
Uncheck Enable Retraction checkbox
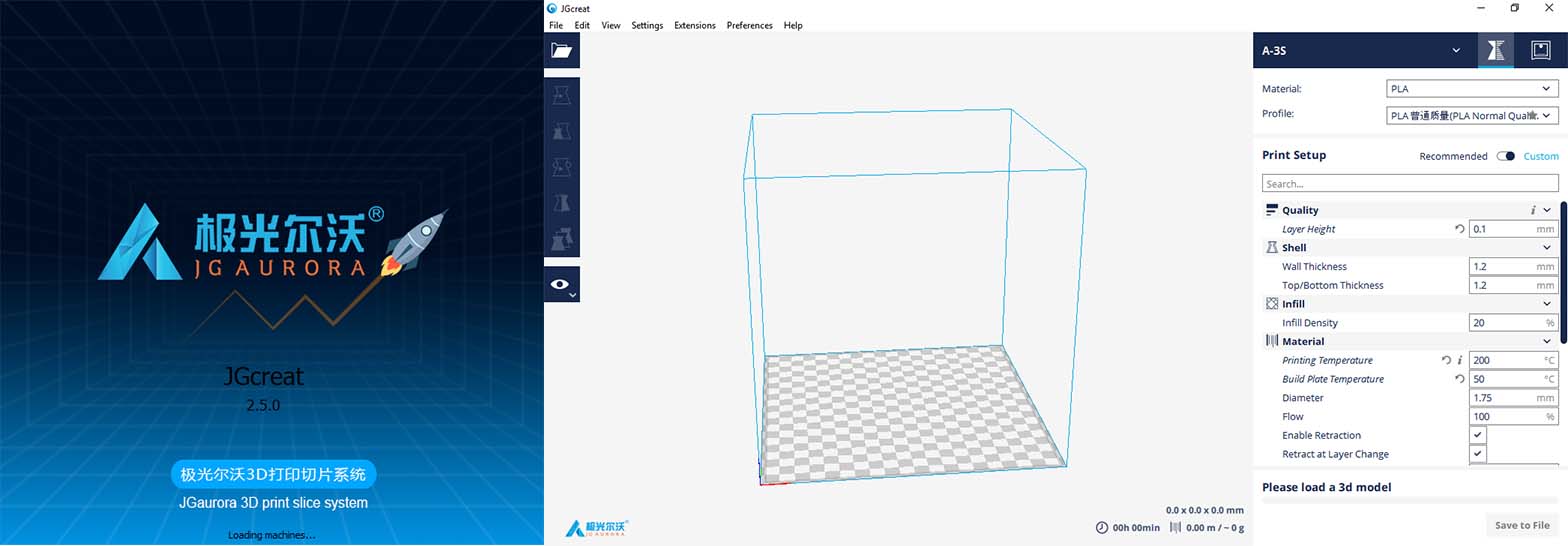[x=1477, y=435]
